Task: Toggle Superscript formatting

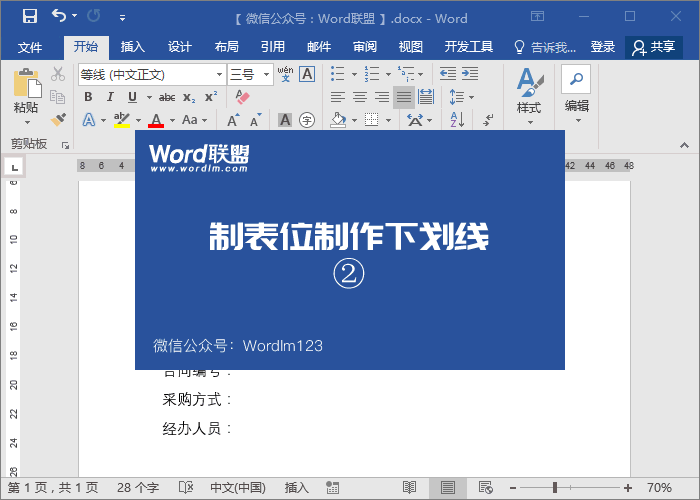Action: pyautogui.click(x=211, y=97)
